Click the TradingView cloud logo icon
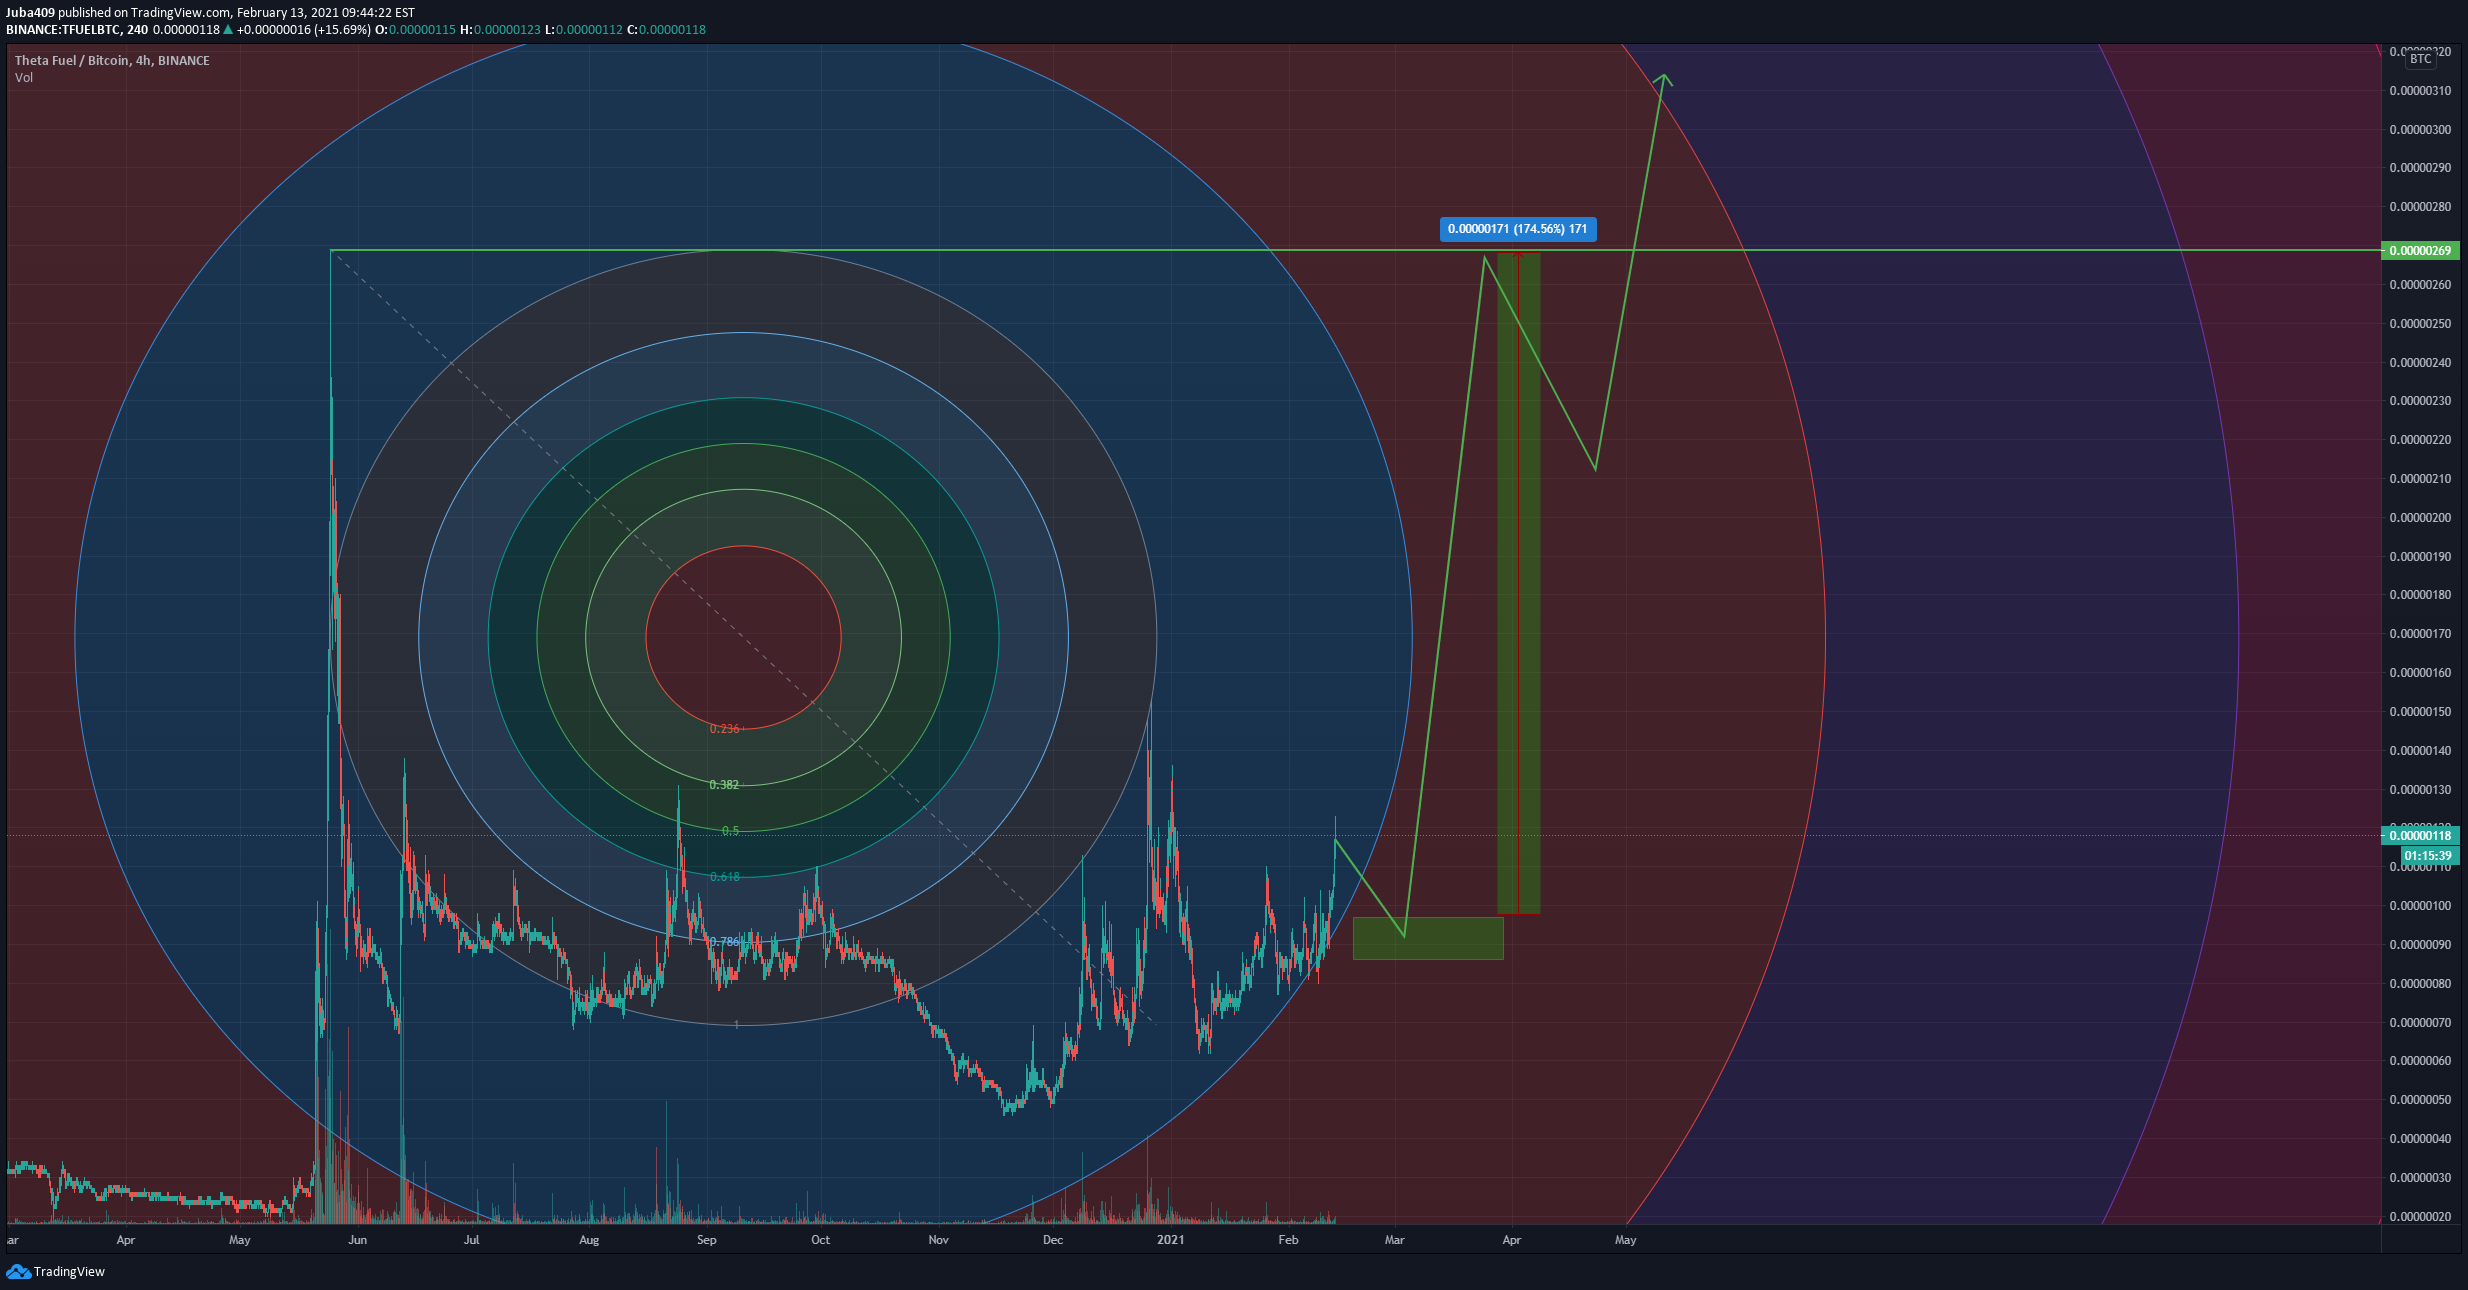Viewport: 2468px width, 1290px height. (x=18, y=1271)
